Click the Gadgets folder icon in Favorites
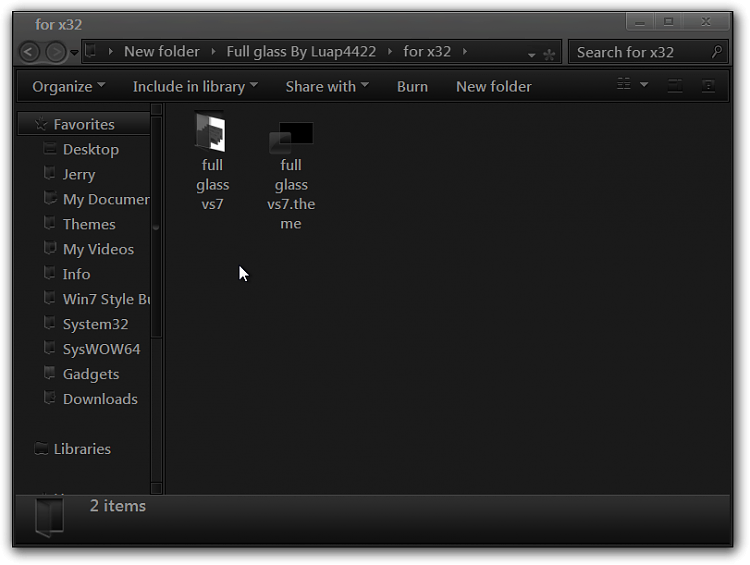 [49, 373]
